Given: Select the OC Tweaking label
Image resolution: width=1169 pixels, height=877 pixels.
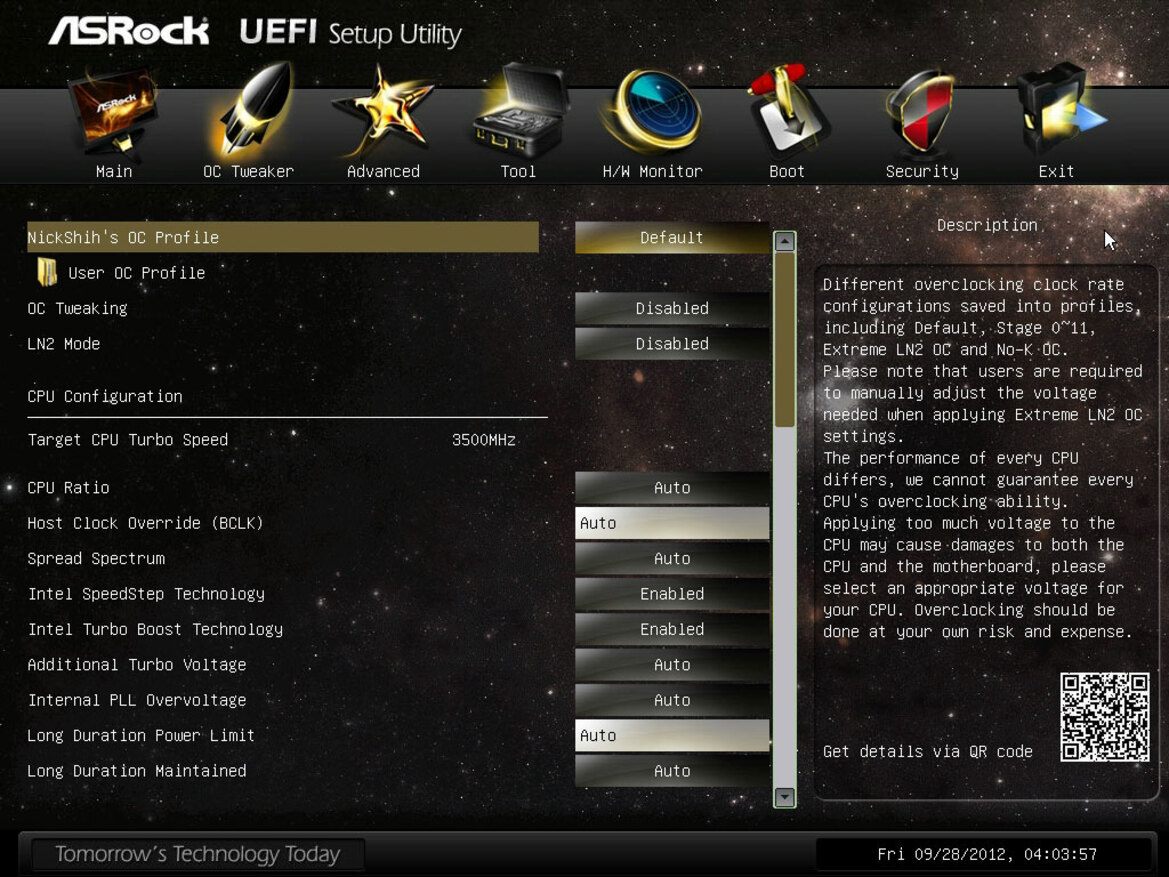Looking at the screenshot, I should [78, 309].
